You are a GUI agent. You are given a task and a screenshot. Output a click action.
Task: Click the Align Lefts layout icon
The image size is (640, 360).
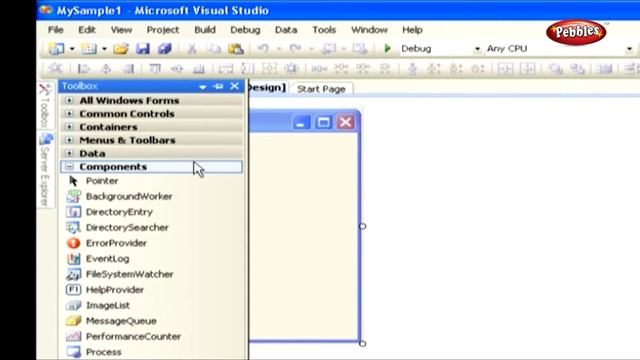tap(84, 69)
